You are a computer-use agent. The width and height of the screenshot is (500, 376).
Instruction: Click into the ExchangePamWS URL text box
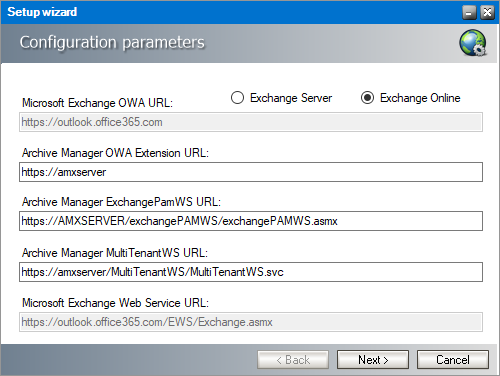pyautogui.click(x=251, y=221)
